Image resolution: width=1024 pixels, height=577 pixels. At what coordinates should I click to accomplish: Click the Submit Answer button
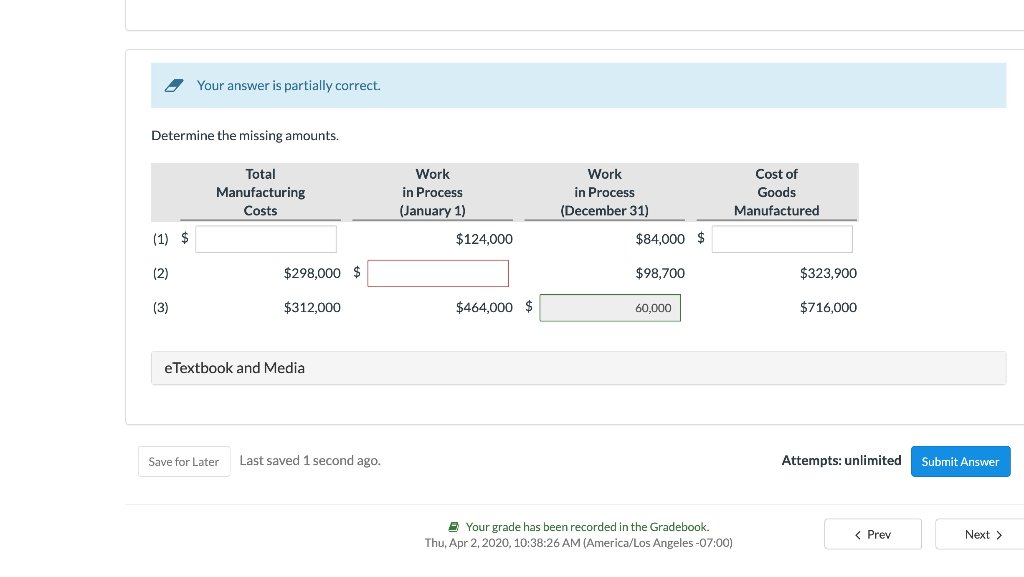pos(961,461)
